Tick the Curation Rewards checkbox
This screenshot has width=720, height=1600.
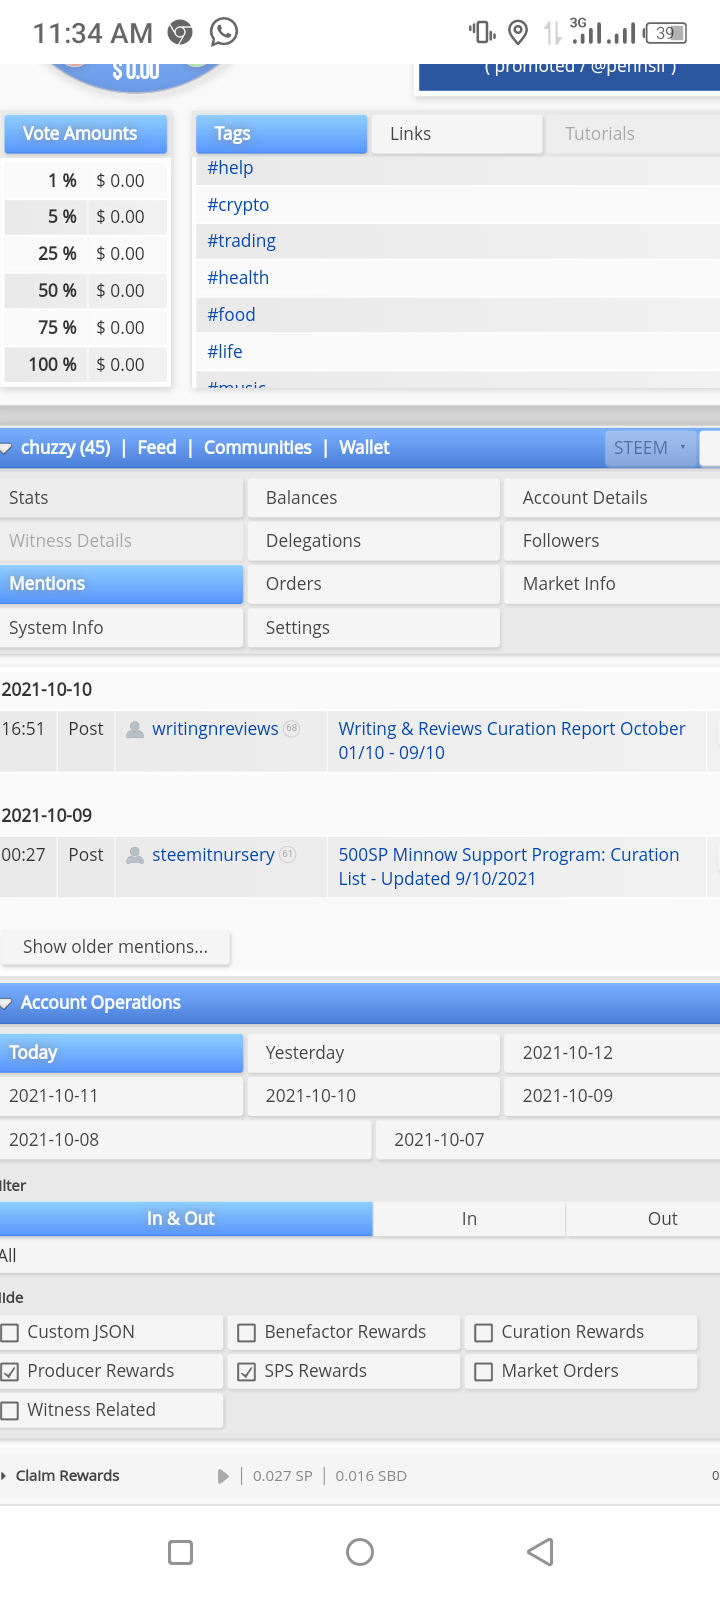pyautogui.click(x=483, y=1333)
